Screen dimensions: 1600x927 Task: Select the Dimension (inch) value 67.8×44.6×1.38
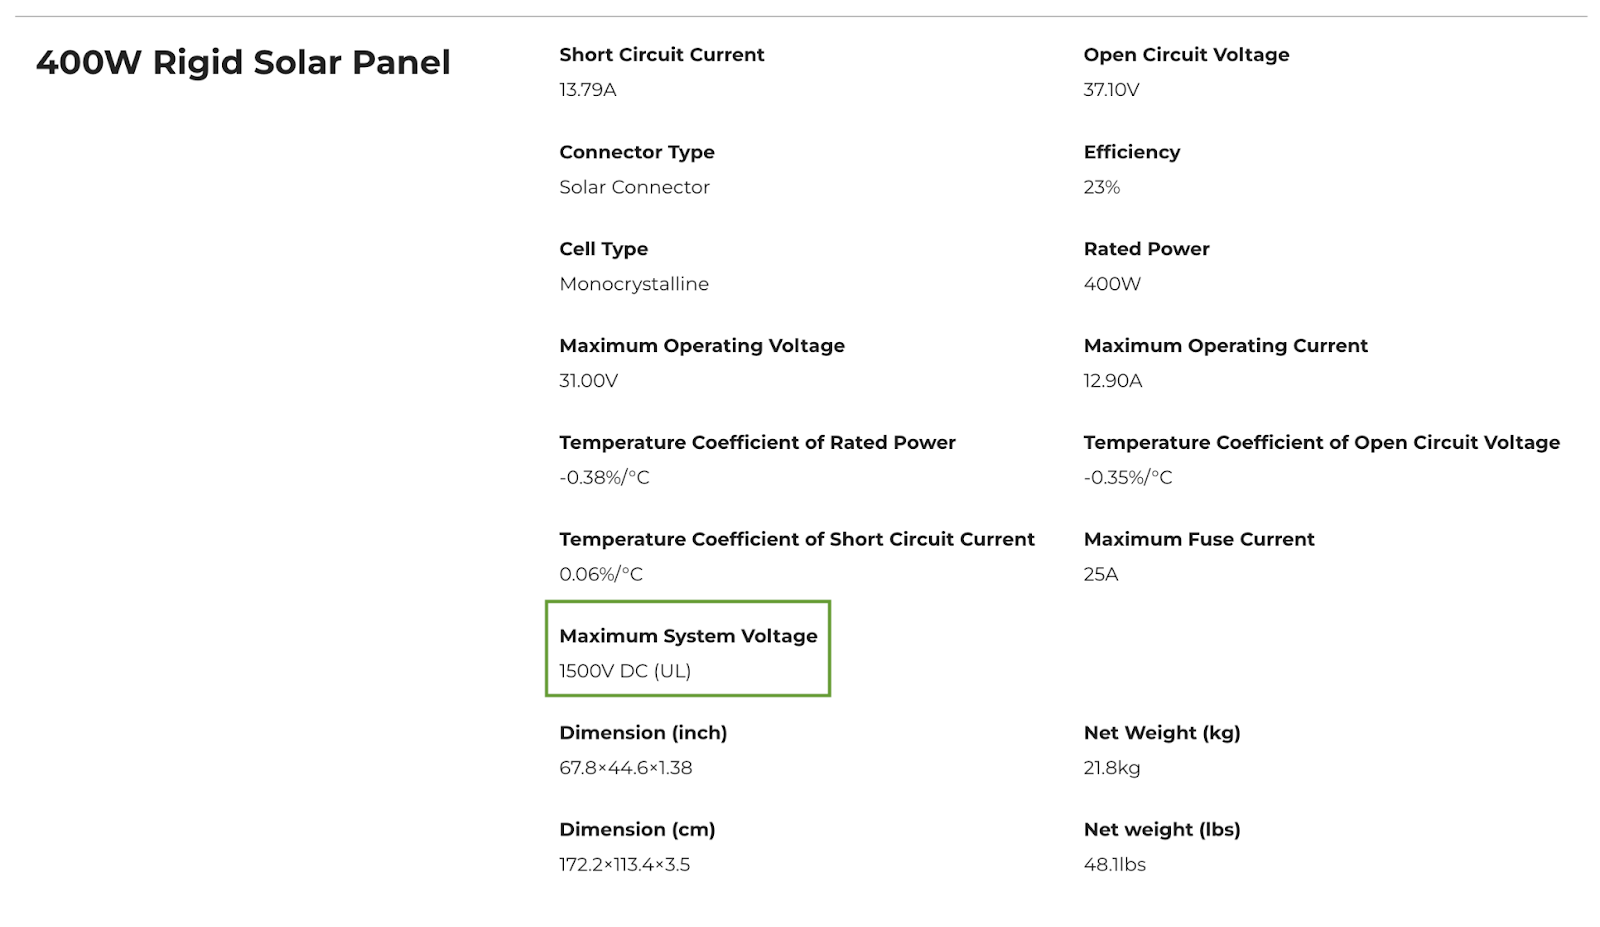pyautogui.click(x=626, y=768)
